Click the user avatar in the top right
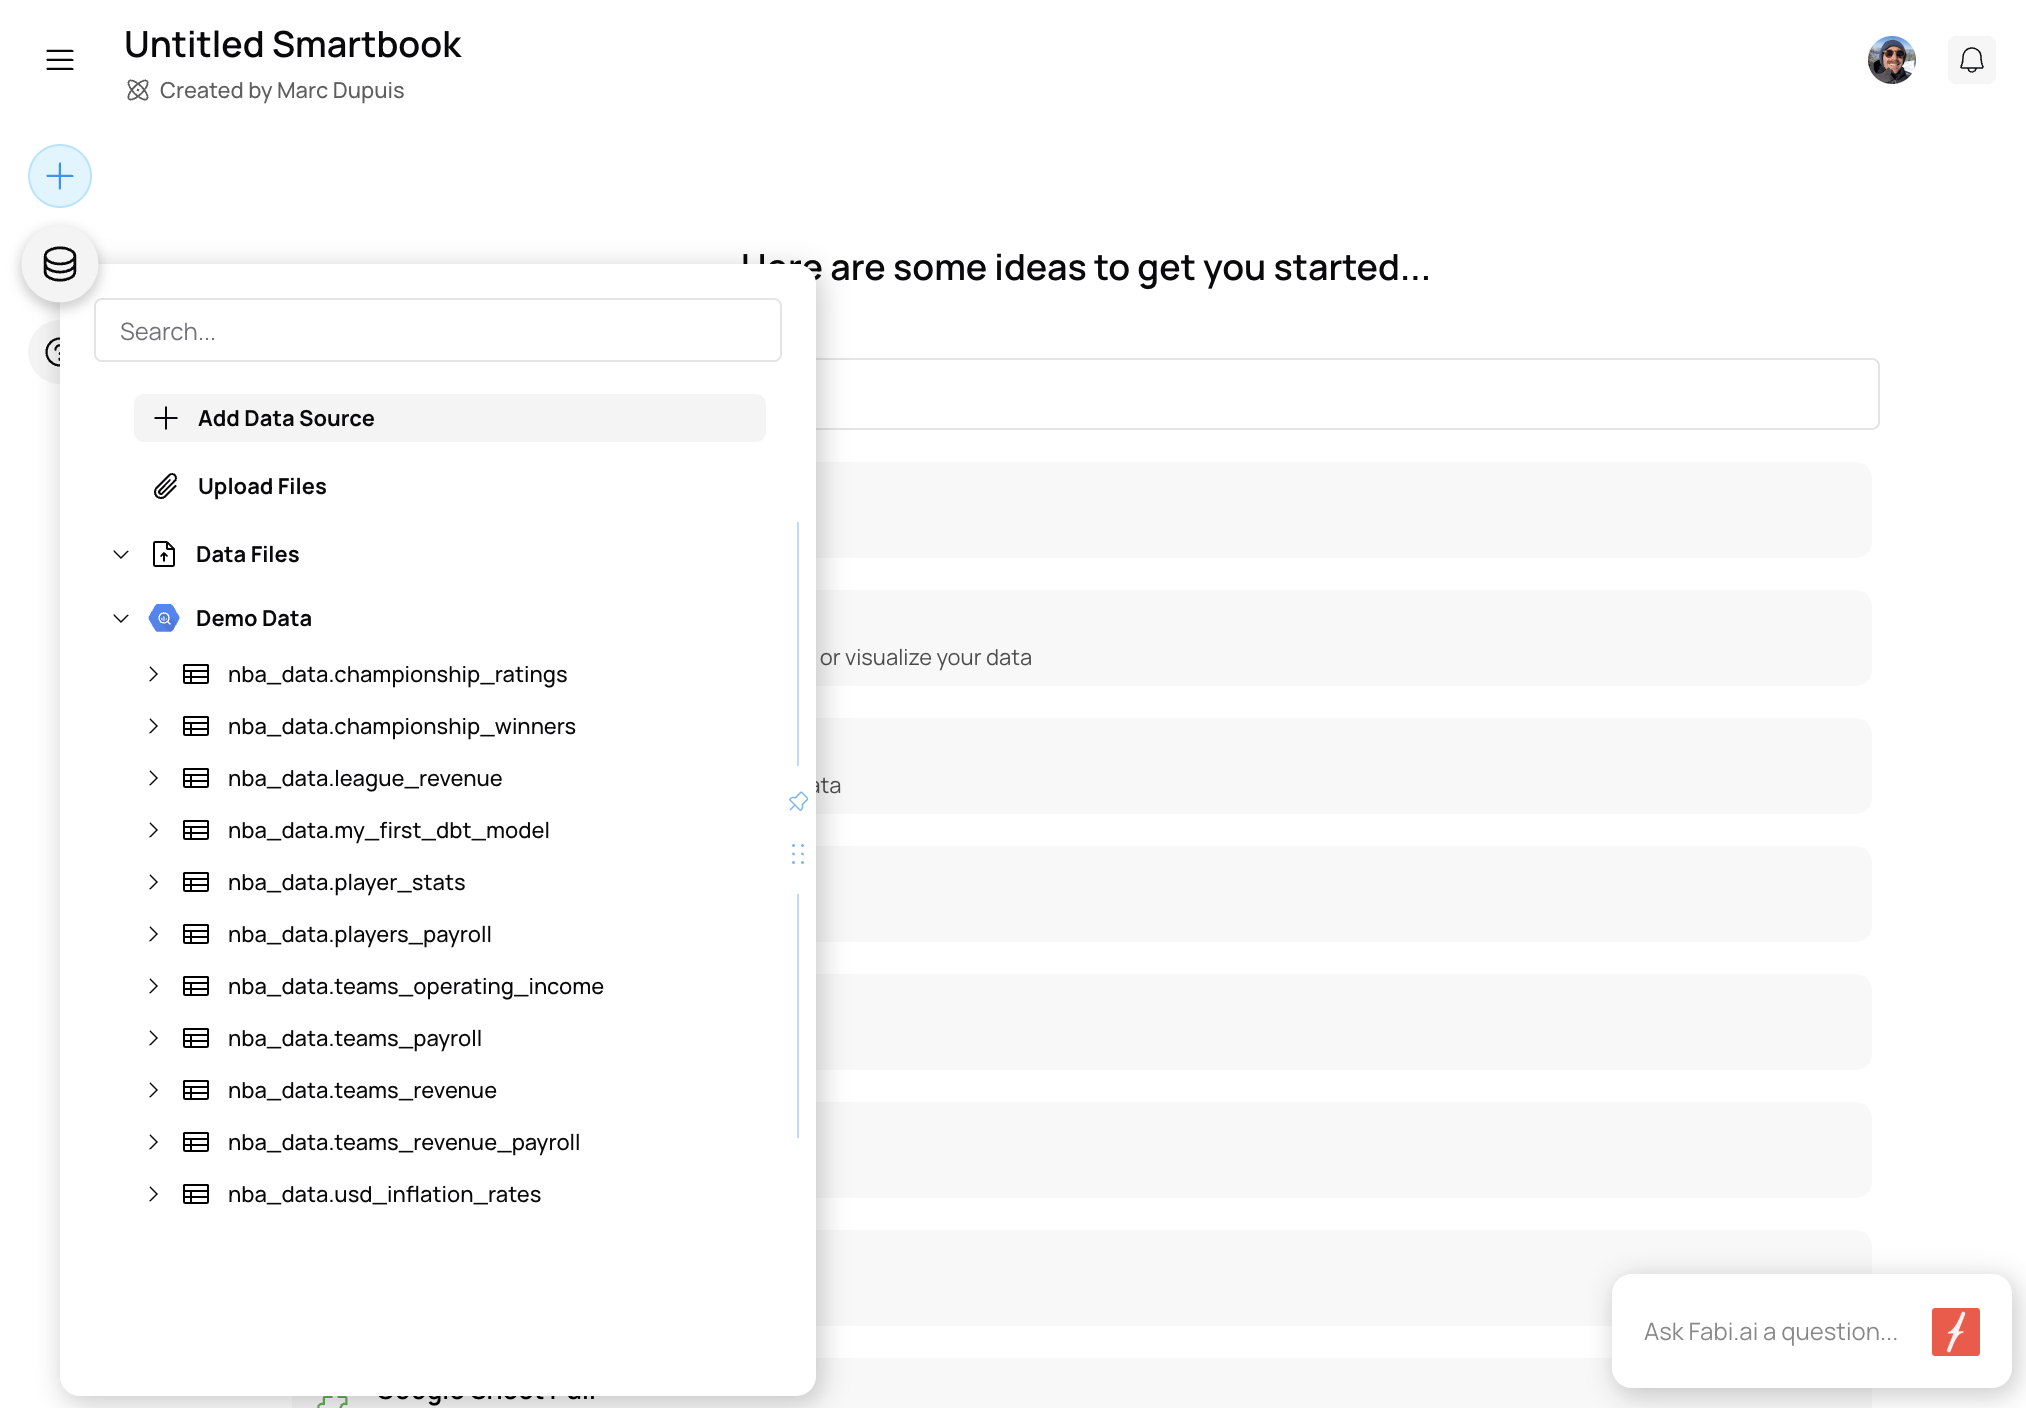The height and width of the screenshot is (1408, 2026). [x=1892, y=59]
